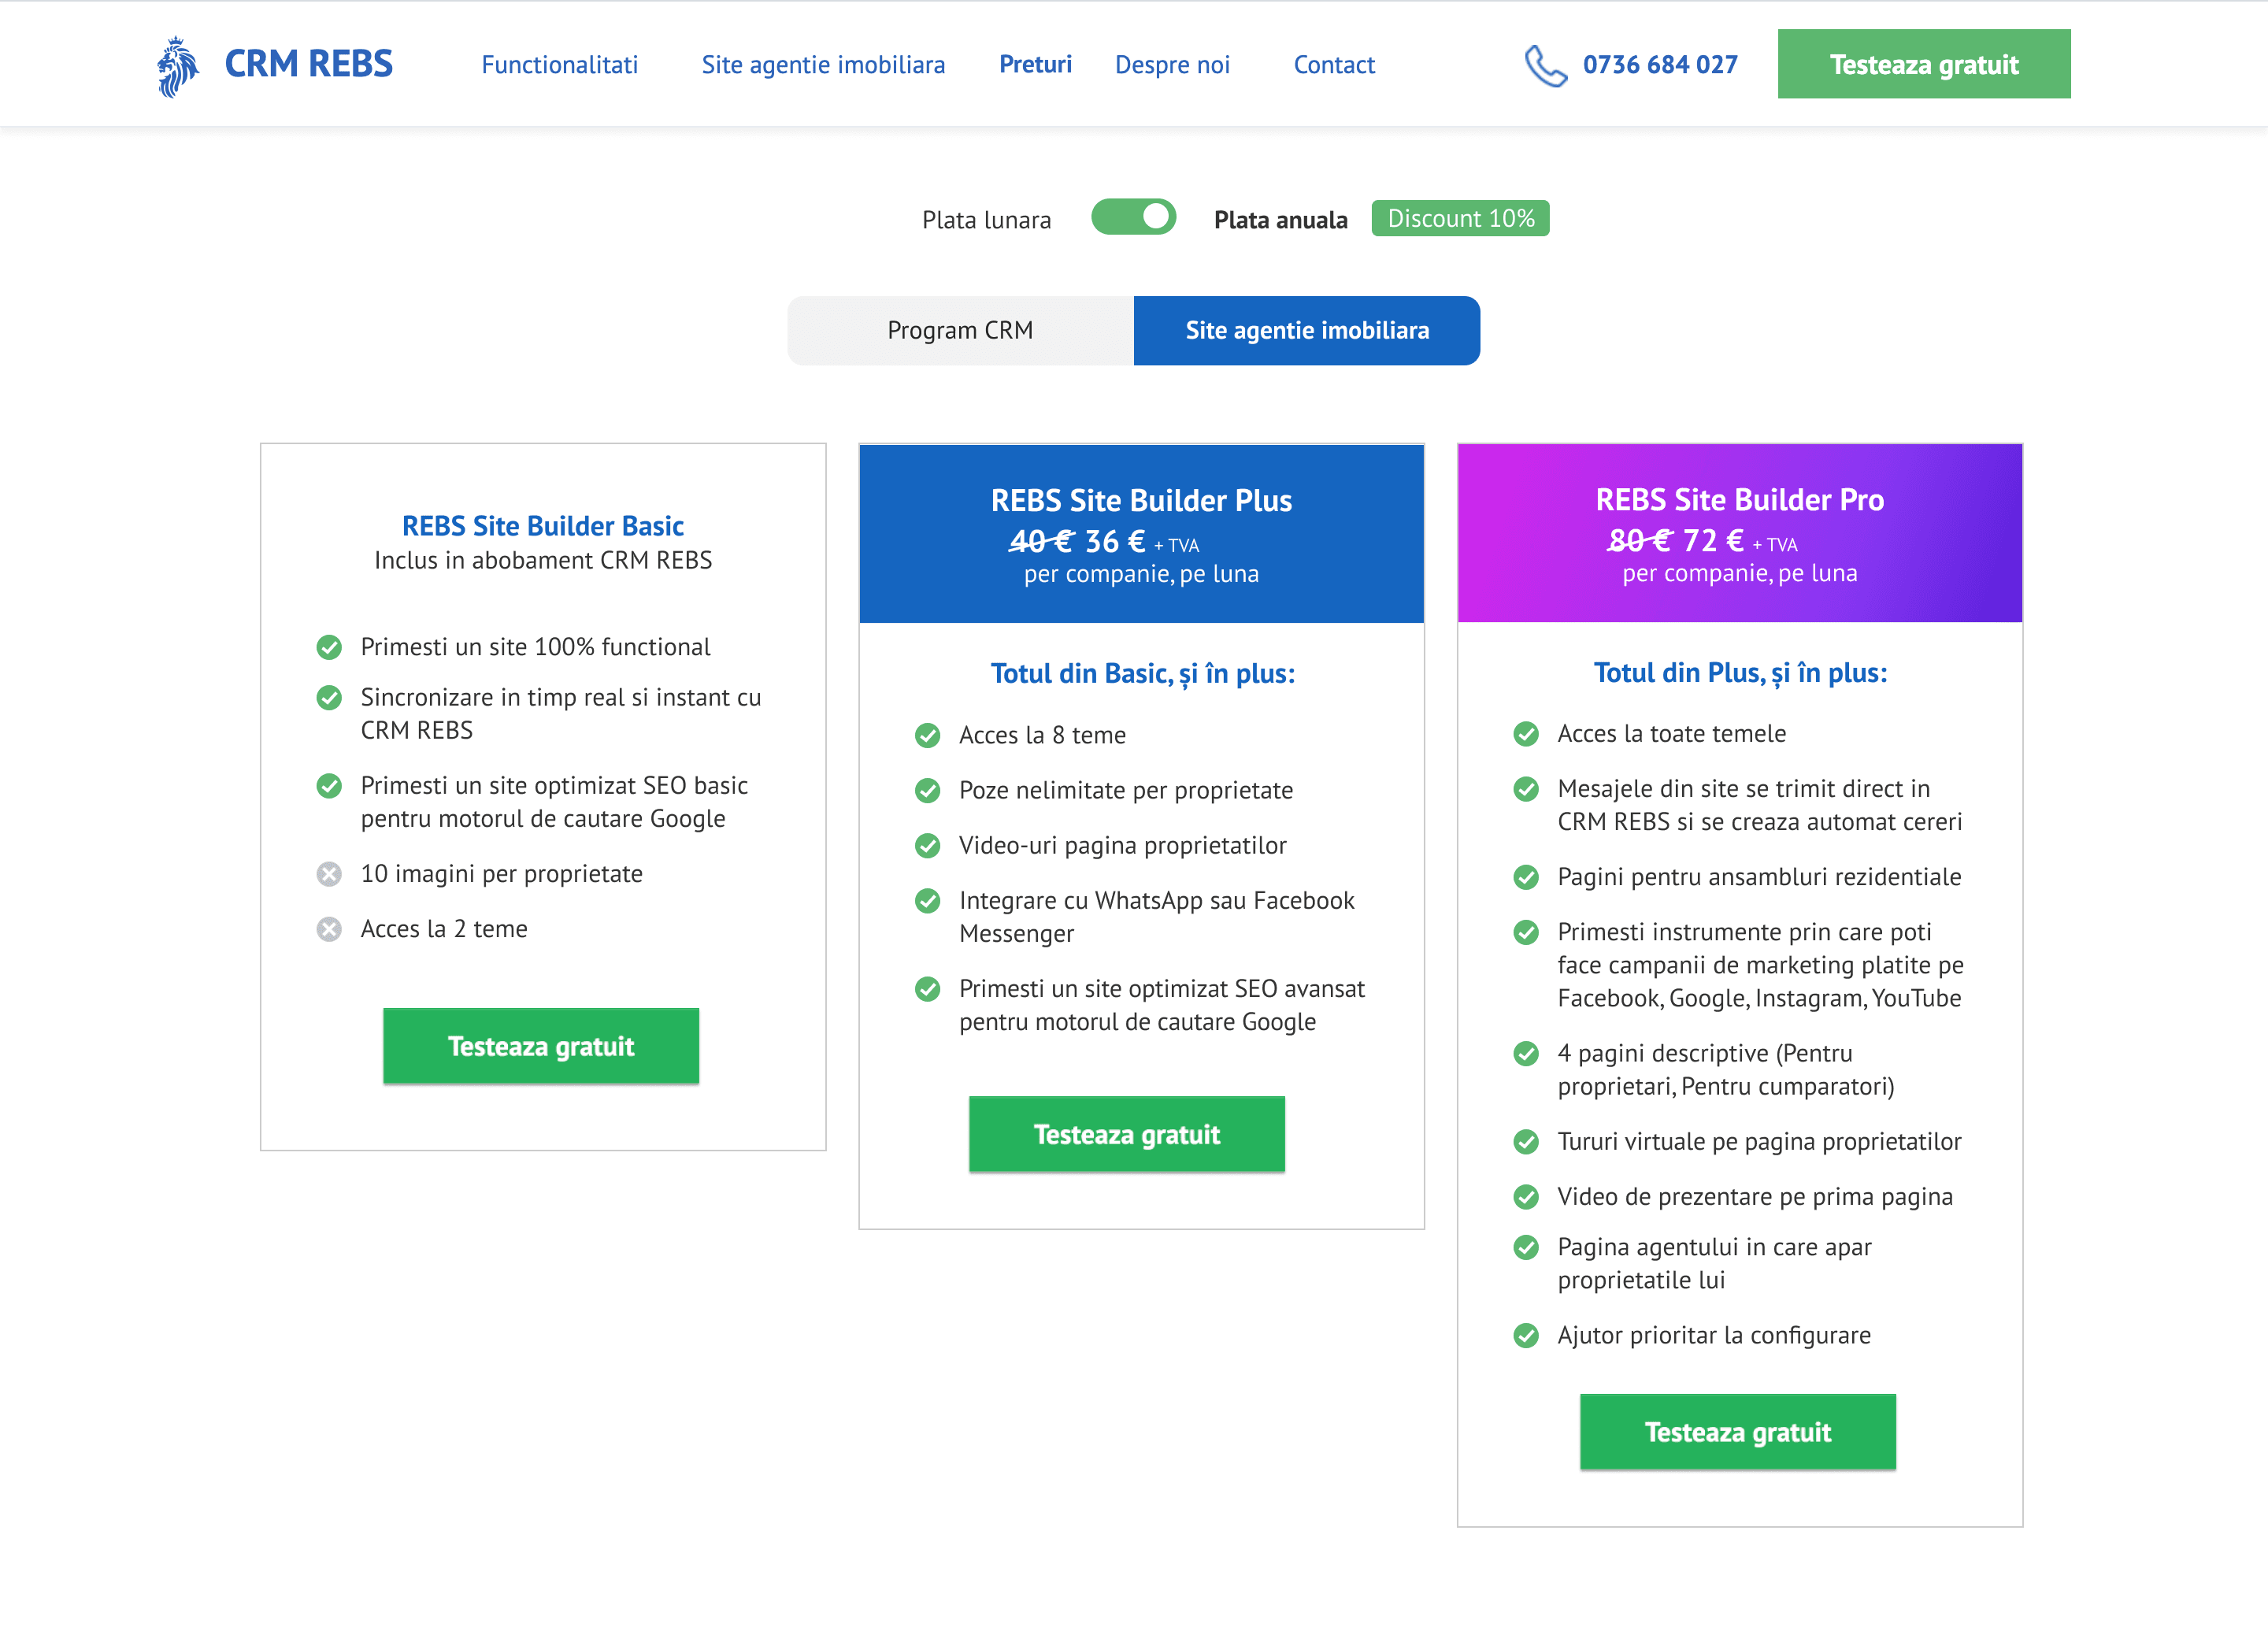Viewport: 2268px width, 1638px height.
Task: Click the 'Discount 10%' badge
Action: pos(1460,217)
